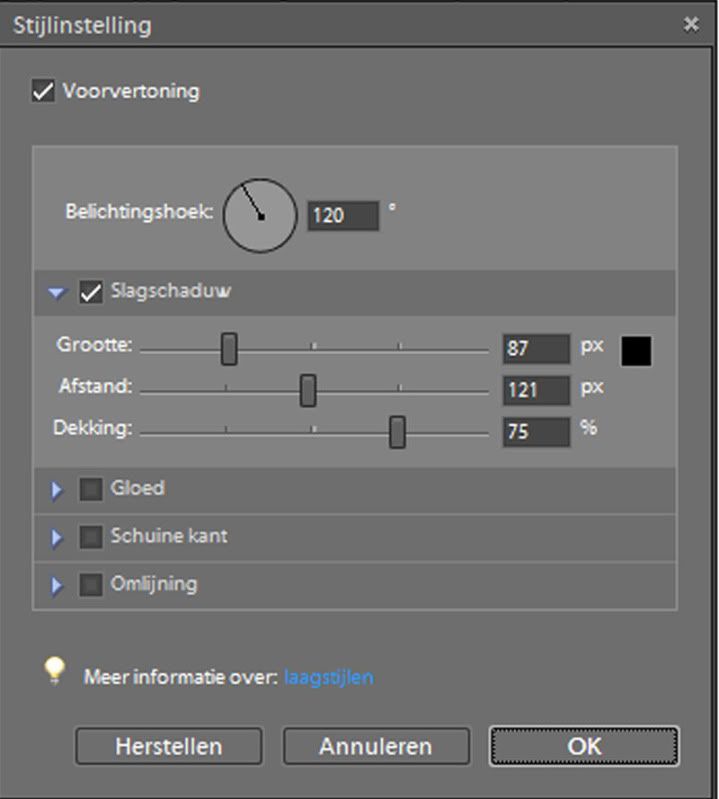Expand the Schuine kant section arrow
This screenshot has height=799, width=719.
click(57, 538)
